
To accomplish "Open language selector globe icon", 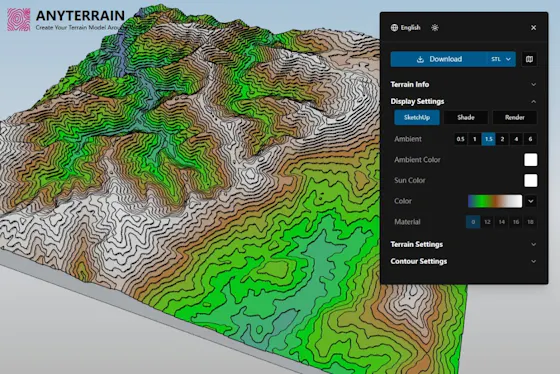I will click(x=394, y=28).
